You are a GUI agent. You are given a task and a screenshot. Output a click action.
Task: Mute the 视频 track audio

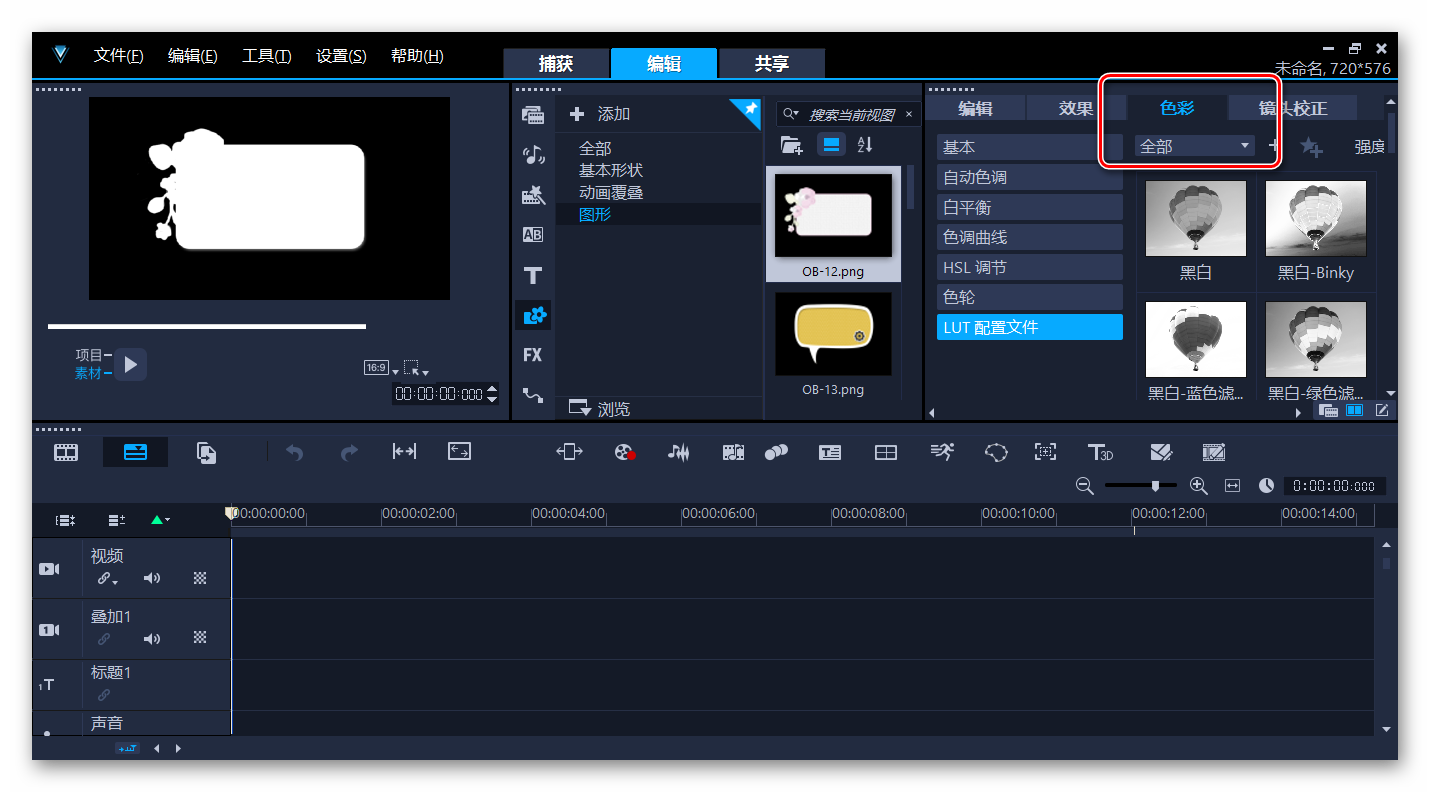click(x=151, y=578)
